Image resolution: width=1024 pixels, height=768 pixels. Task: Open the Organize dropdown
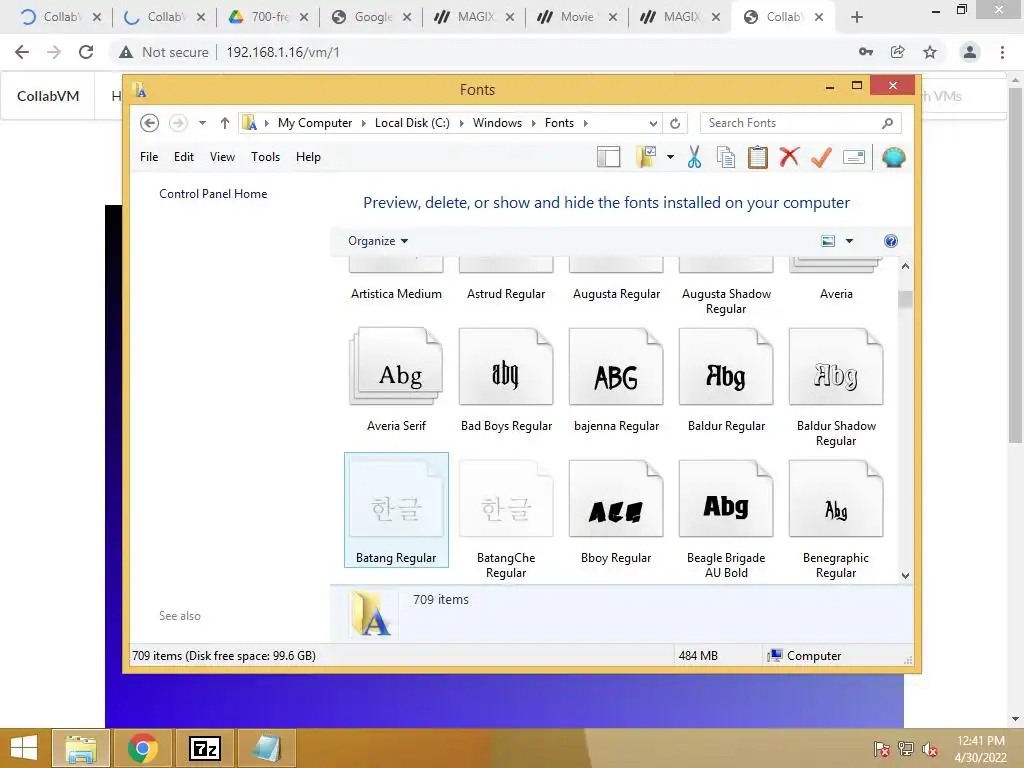coord(377,241)
